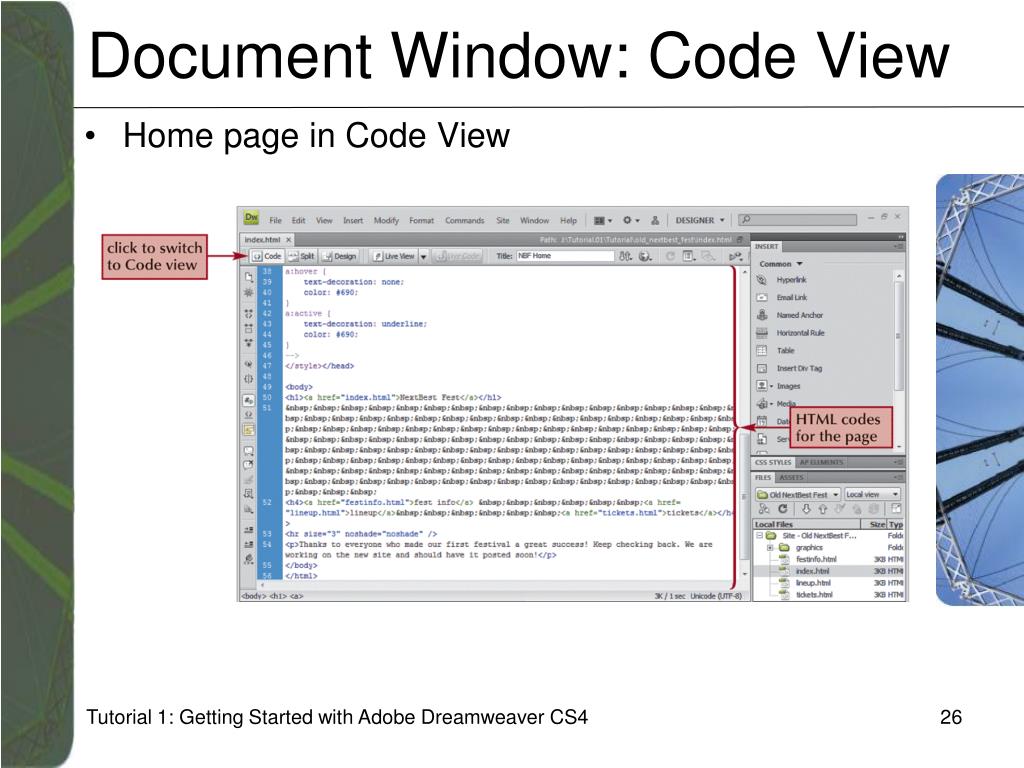Open the File menu
Screen dimensions: 1024x768
pos(276,221)
